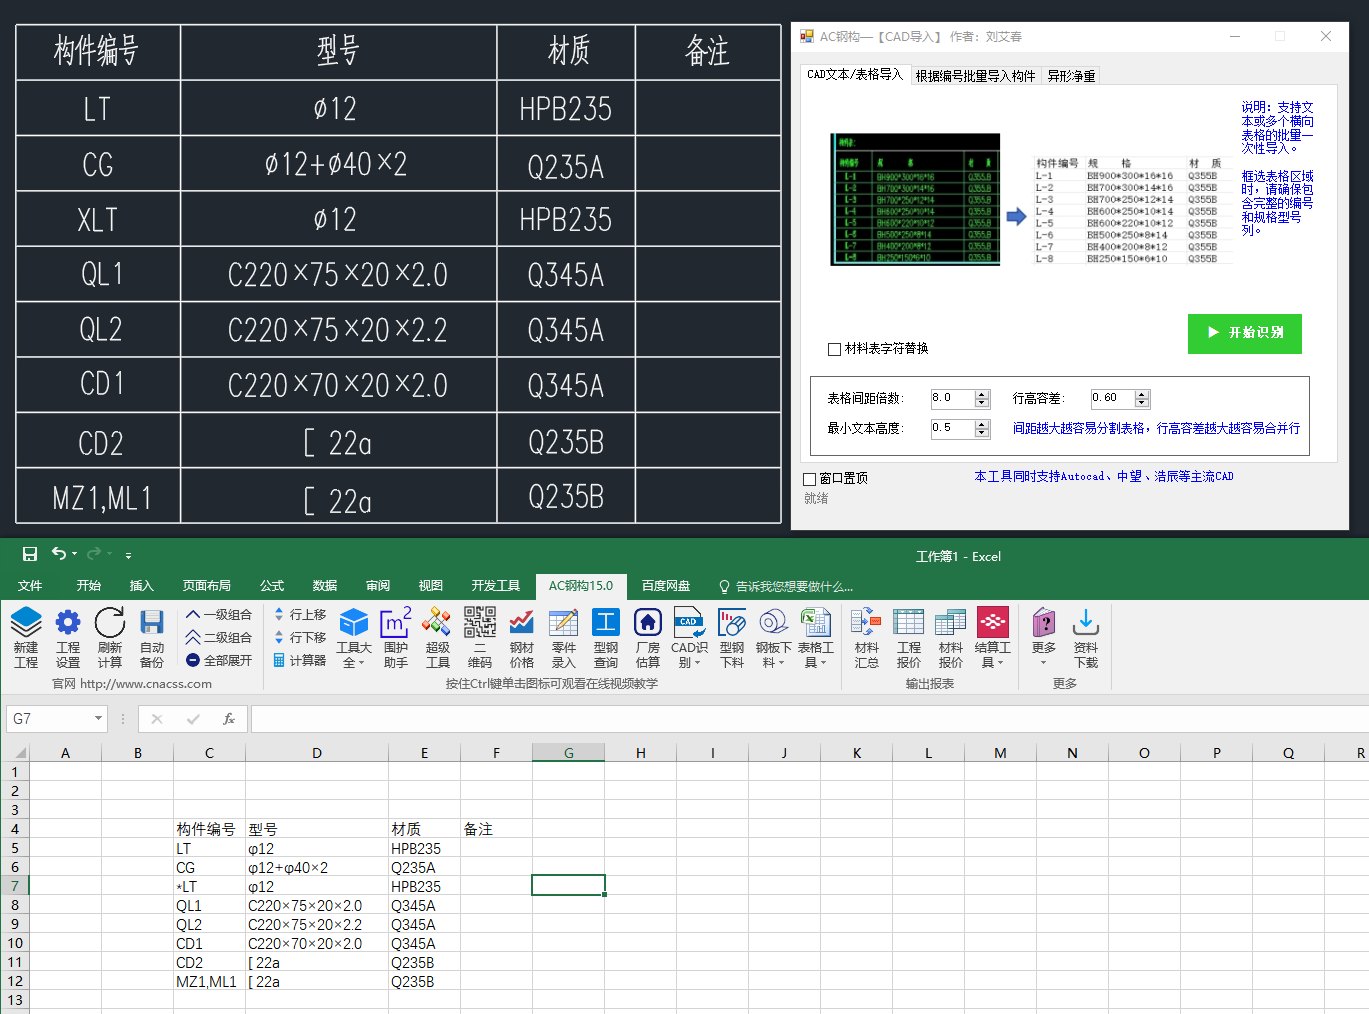Click the 自动备份 floppy disk icon
Image resolution: width=1369 pixels, height=1014 pixels.
click(x=152, y=623)
